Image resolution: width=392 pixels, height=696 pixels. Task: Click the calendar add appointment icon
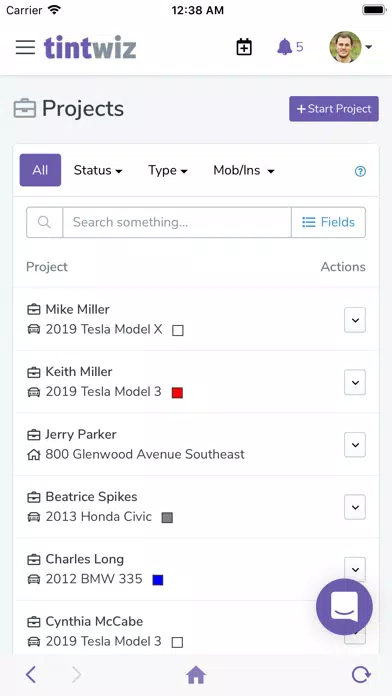(244, 47)
